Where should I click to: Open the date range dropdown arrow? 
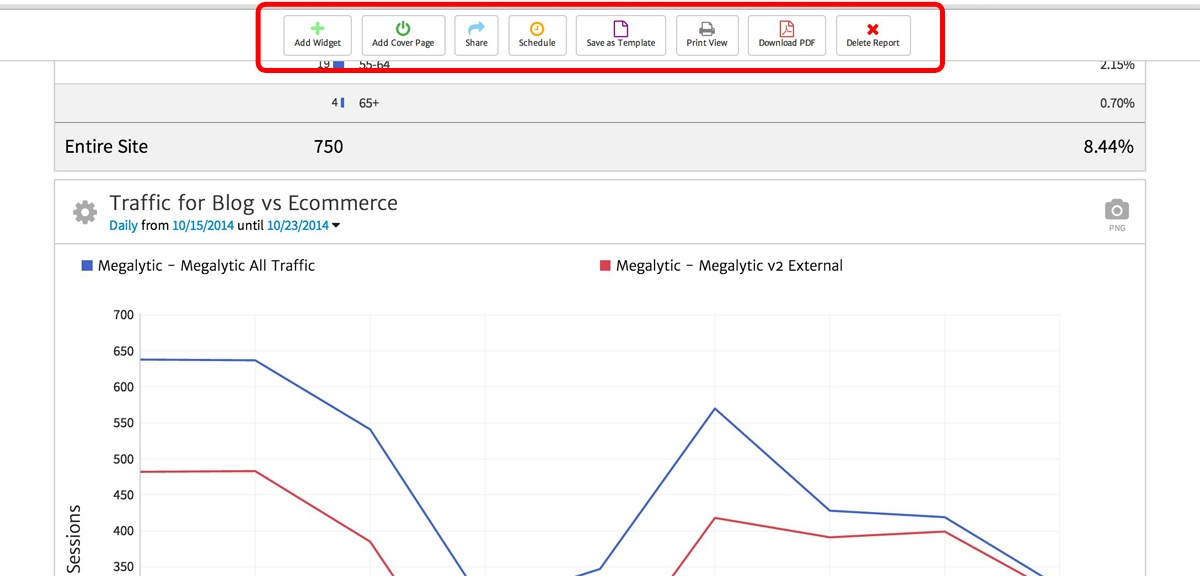pyautogui.click(x=335, y=225)
